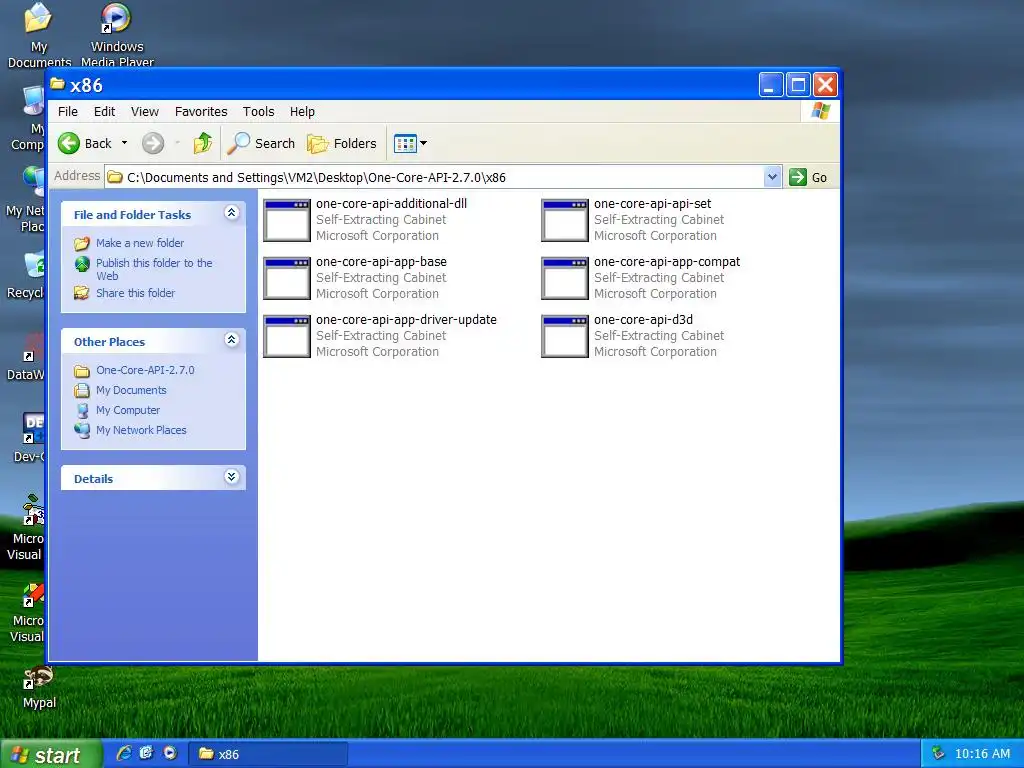Expand the Details panel
Viewport: 1024px width, 768px height.
[231, 476]
